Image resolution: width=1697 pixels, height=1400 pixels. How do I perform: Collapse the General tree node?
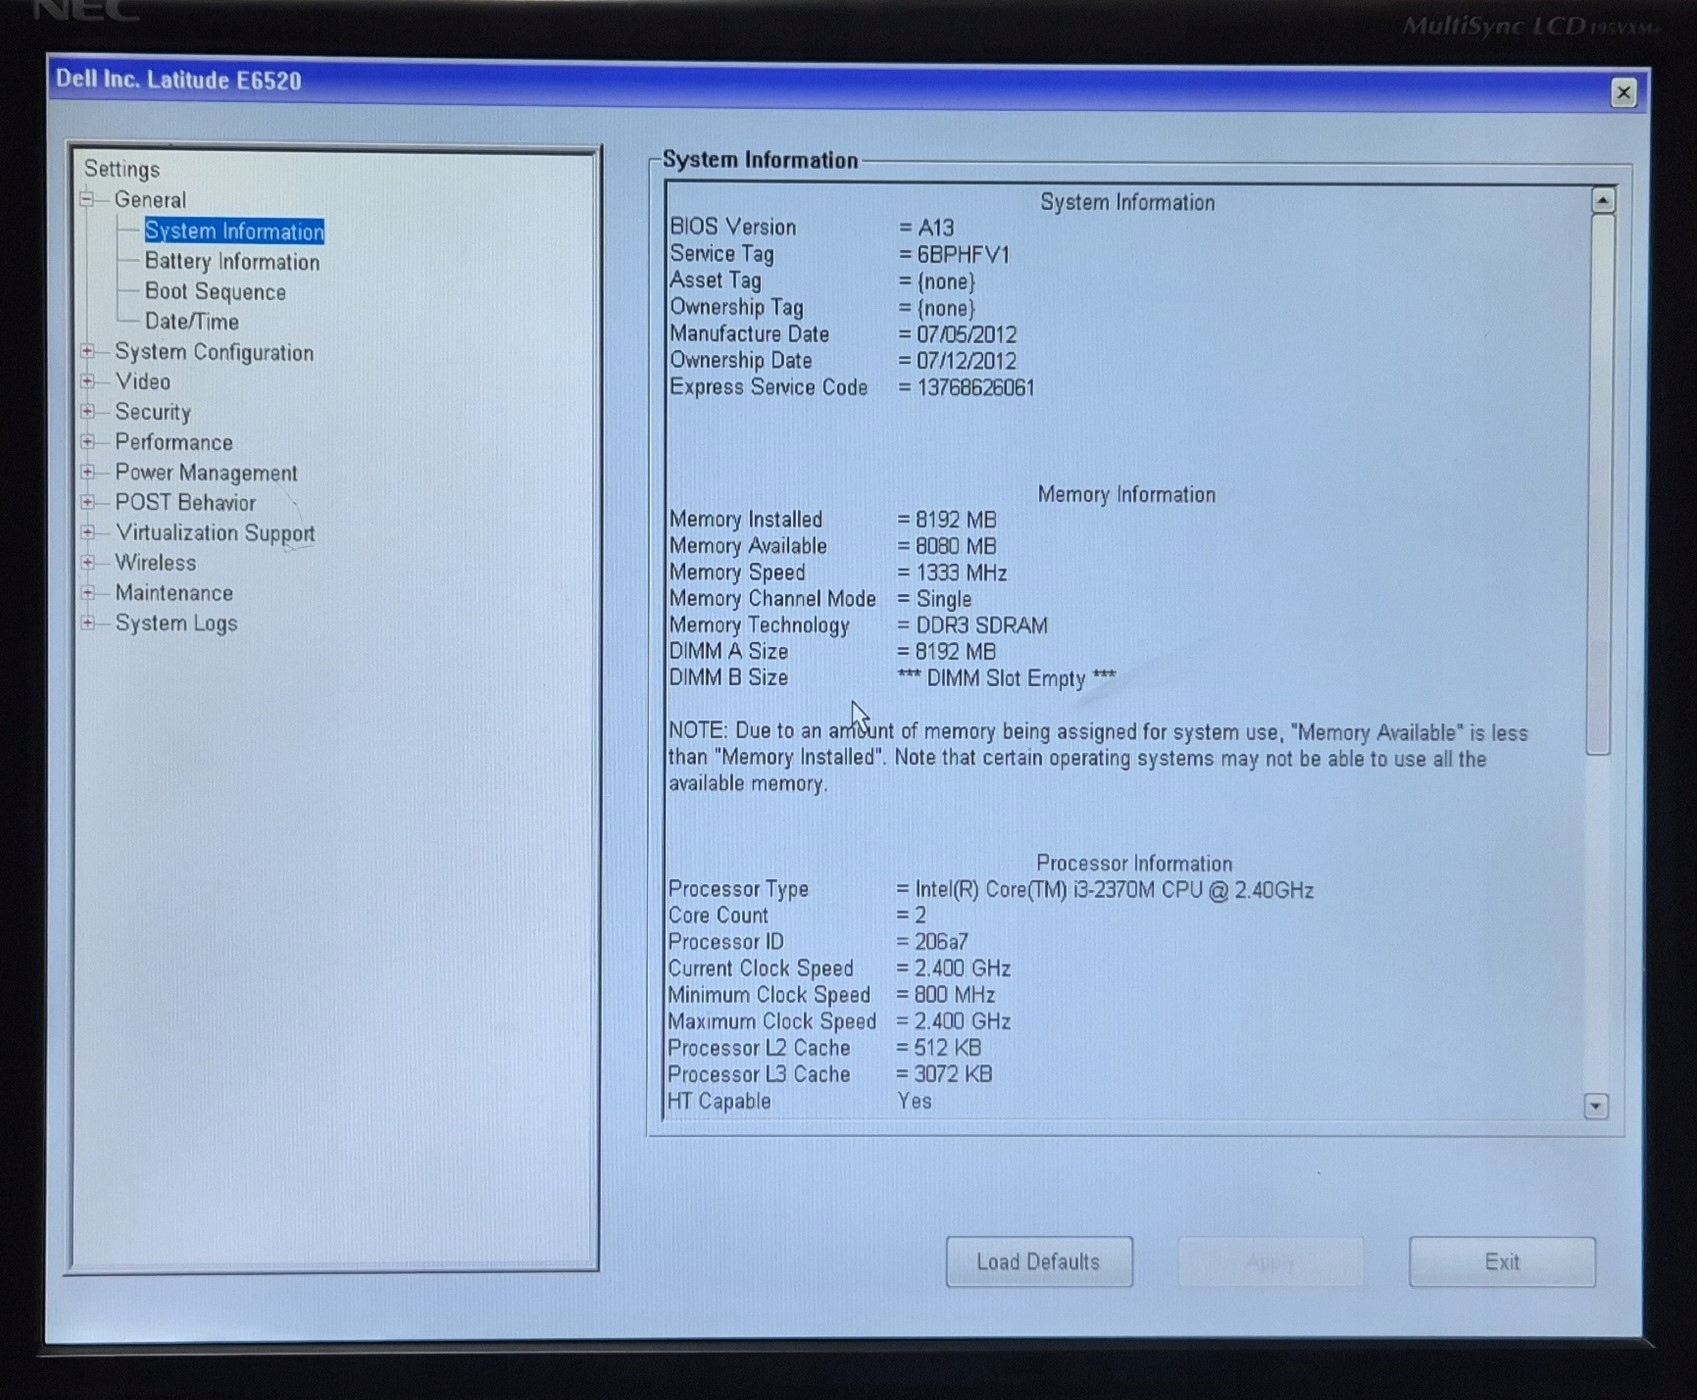88,199
